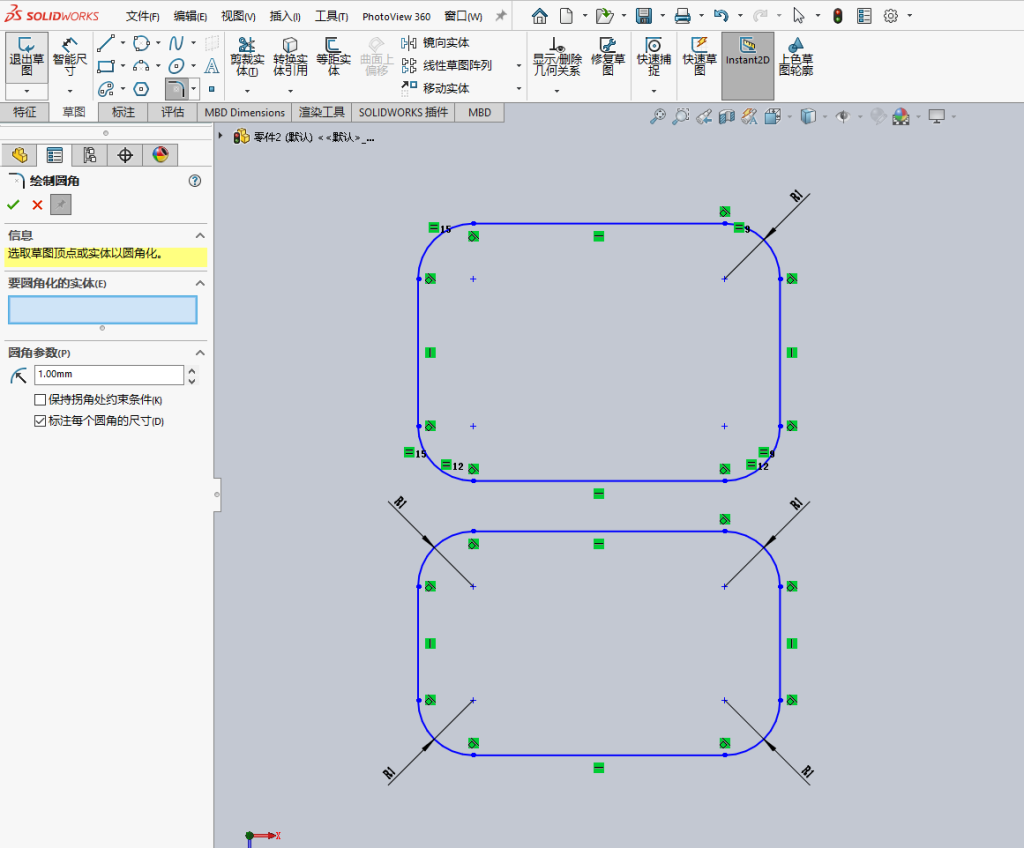Expand the 零件2 feature tree arrow
This screenshot has width=1024, height=848.
pos(221,136)
